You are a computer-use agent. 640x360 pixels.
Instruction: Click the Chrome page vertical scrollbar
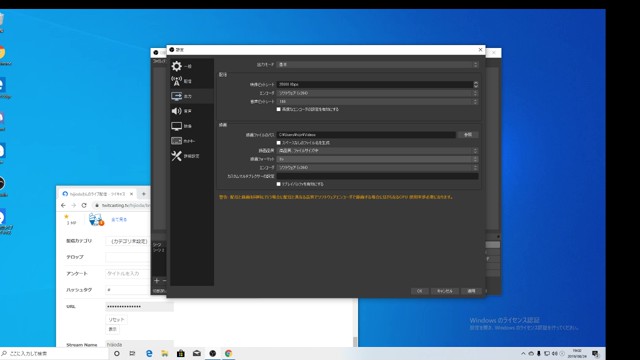[x=355, y=341]
